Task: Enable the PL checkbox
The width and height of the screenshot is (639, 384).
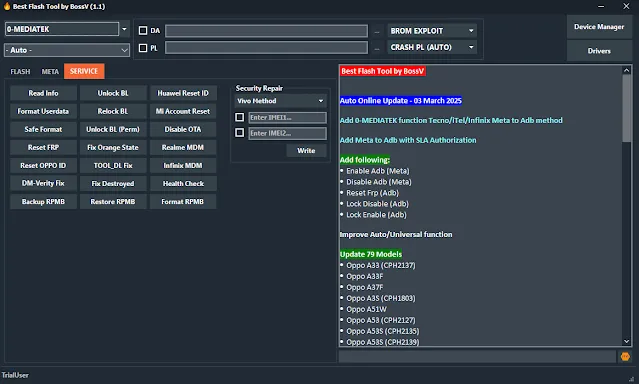Action: 143,48
